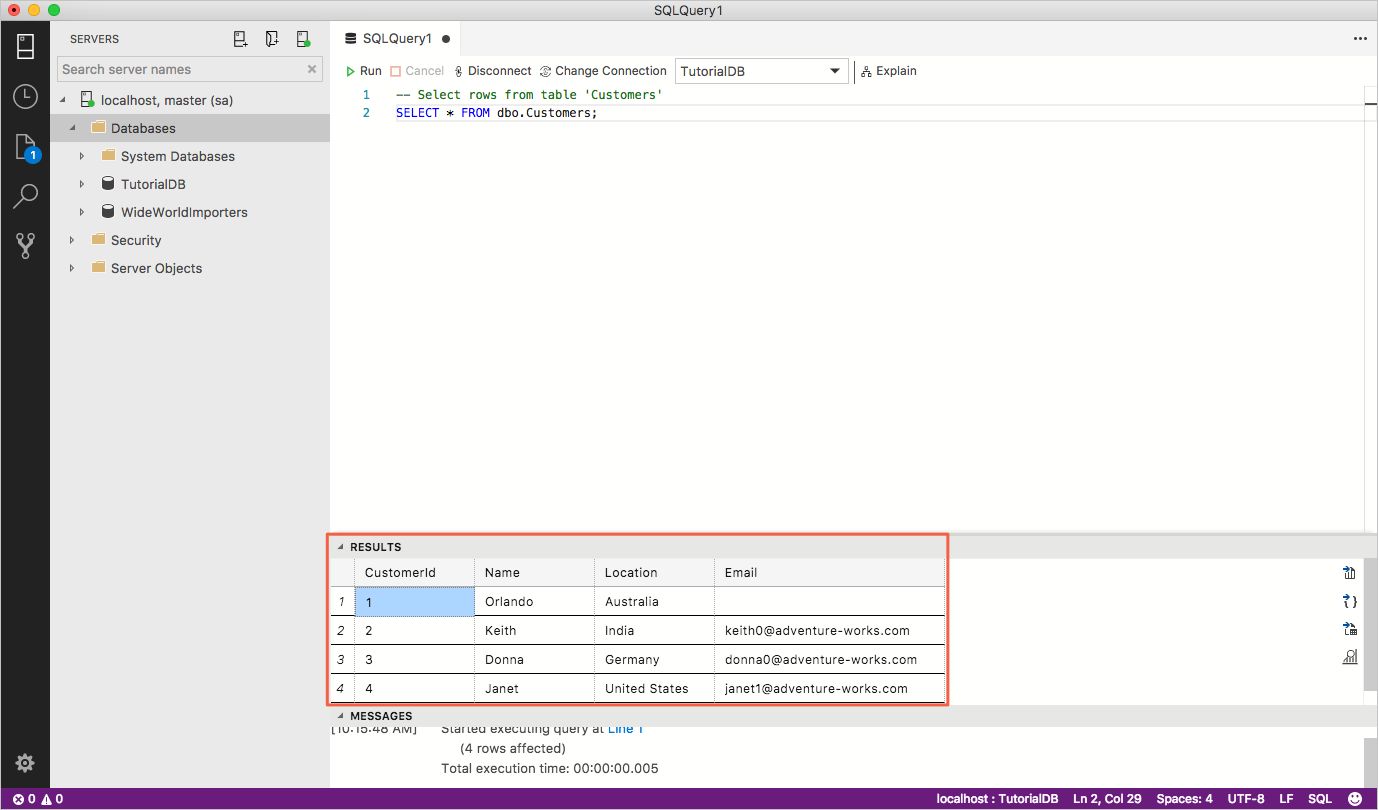
Task: Expand the TutorialDB database node
Action: 82,184
